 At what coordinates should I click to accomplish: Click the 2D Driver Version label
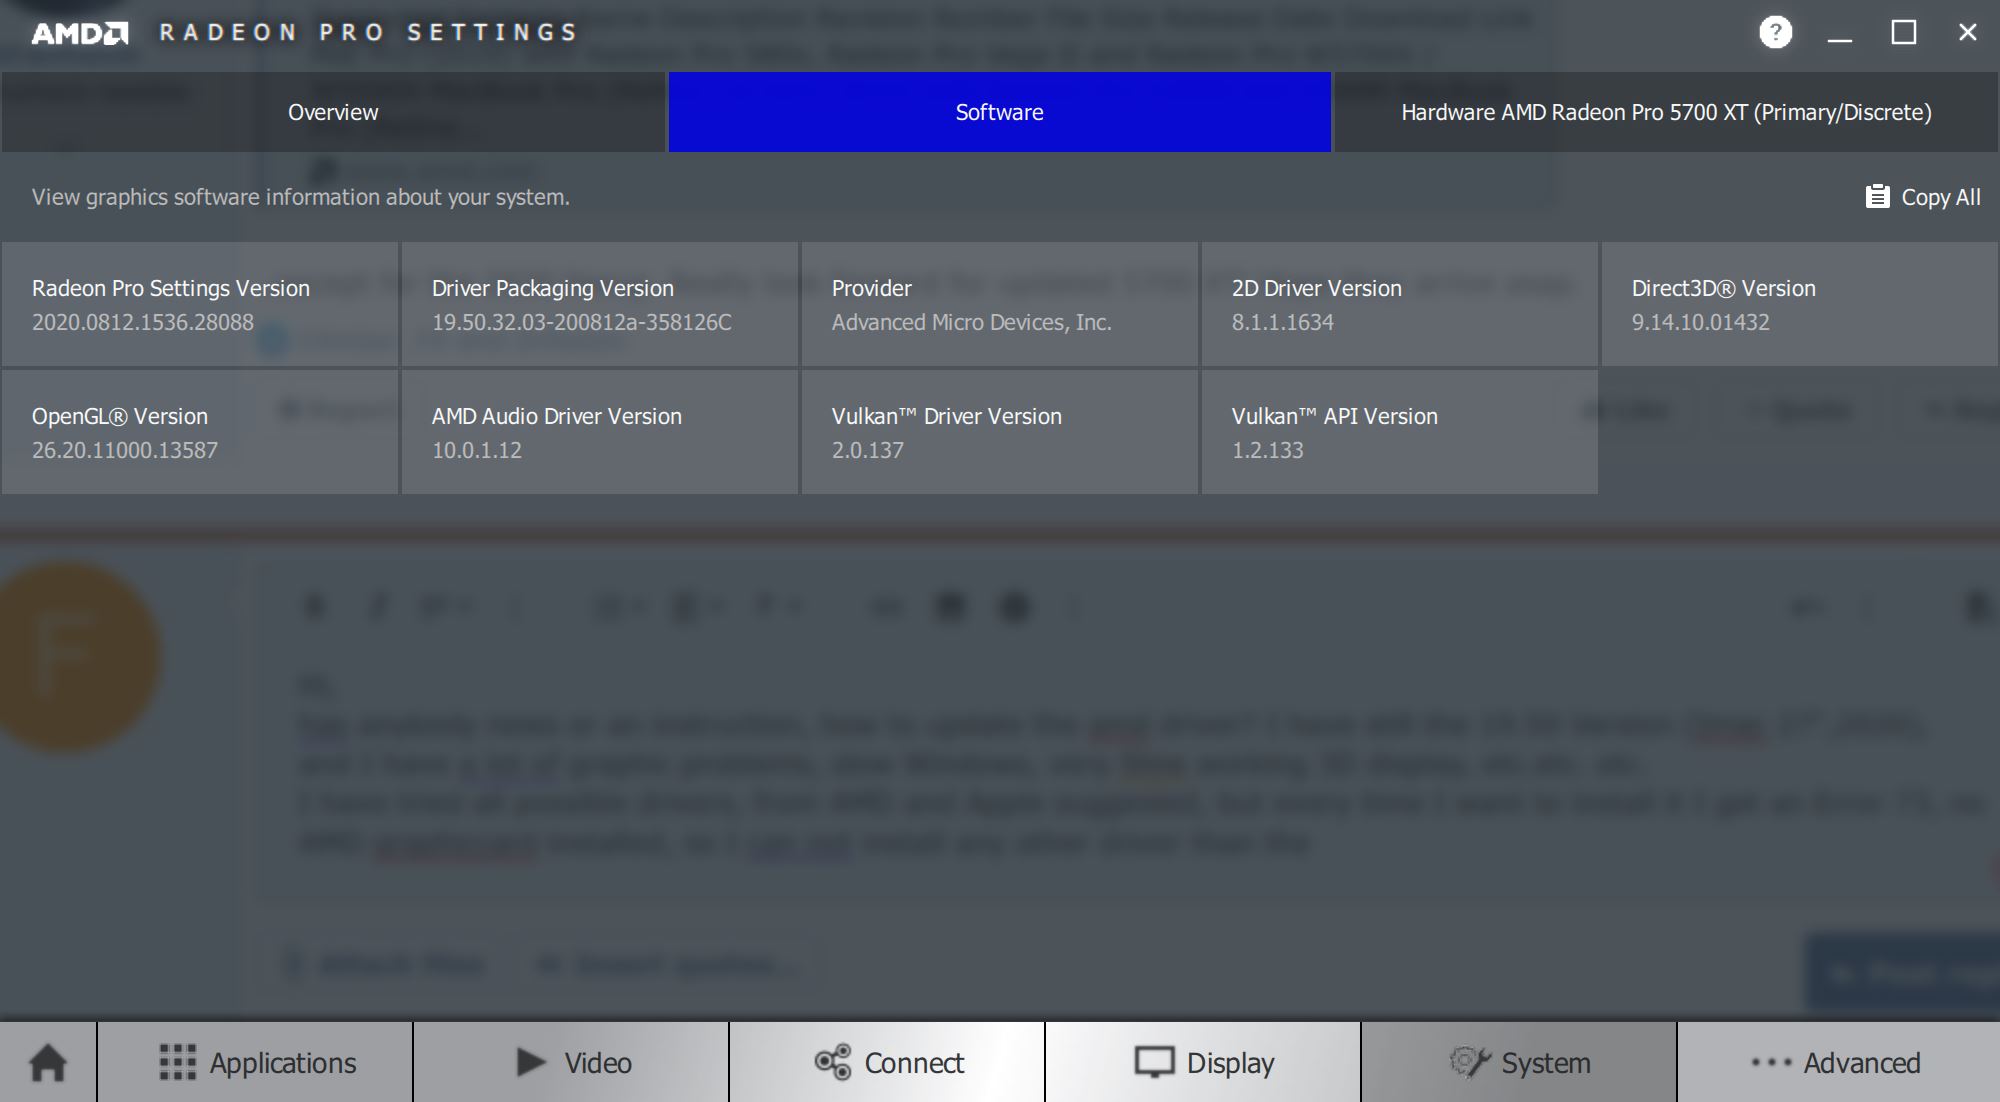pyautogui.click(x=1317, y=288)
